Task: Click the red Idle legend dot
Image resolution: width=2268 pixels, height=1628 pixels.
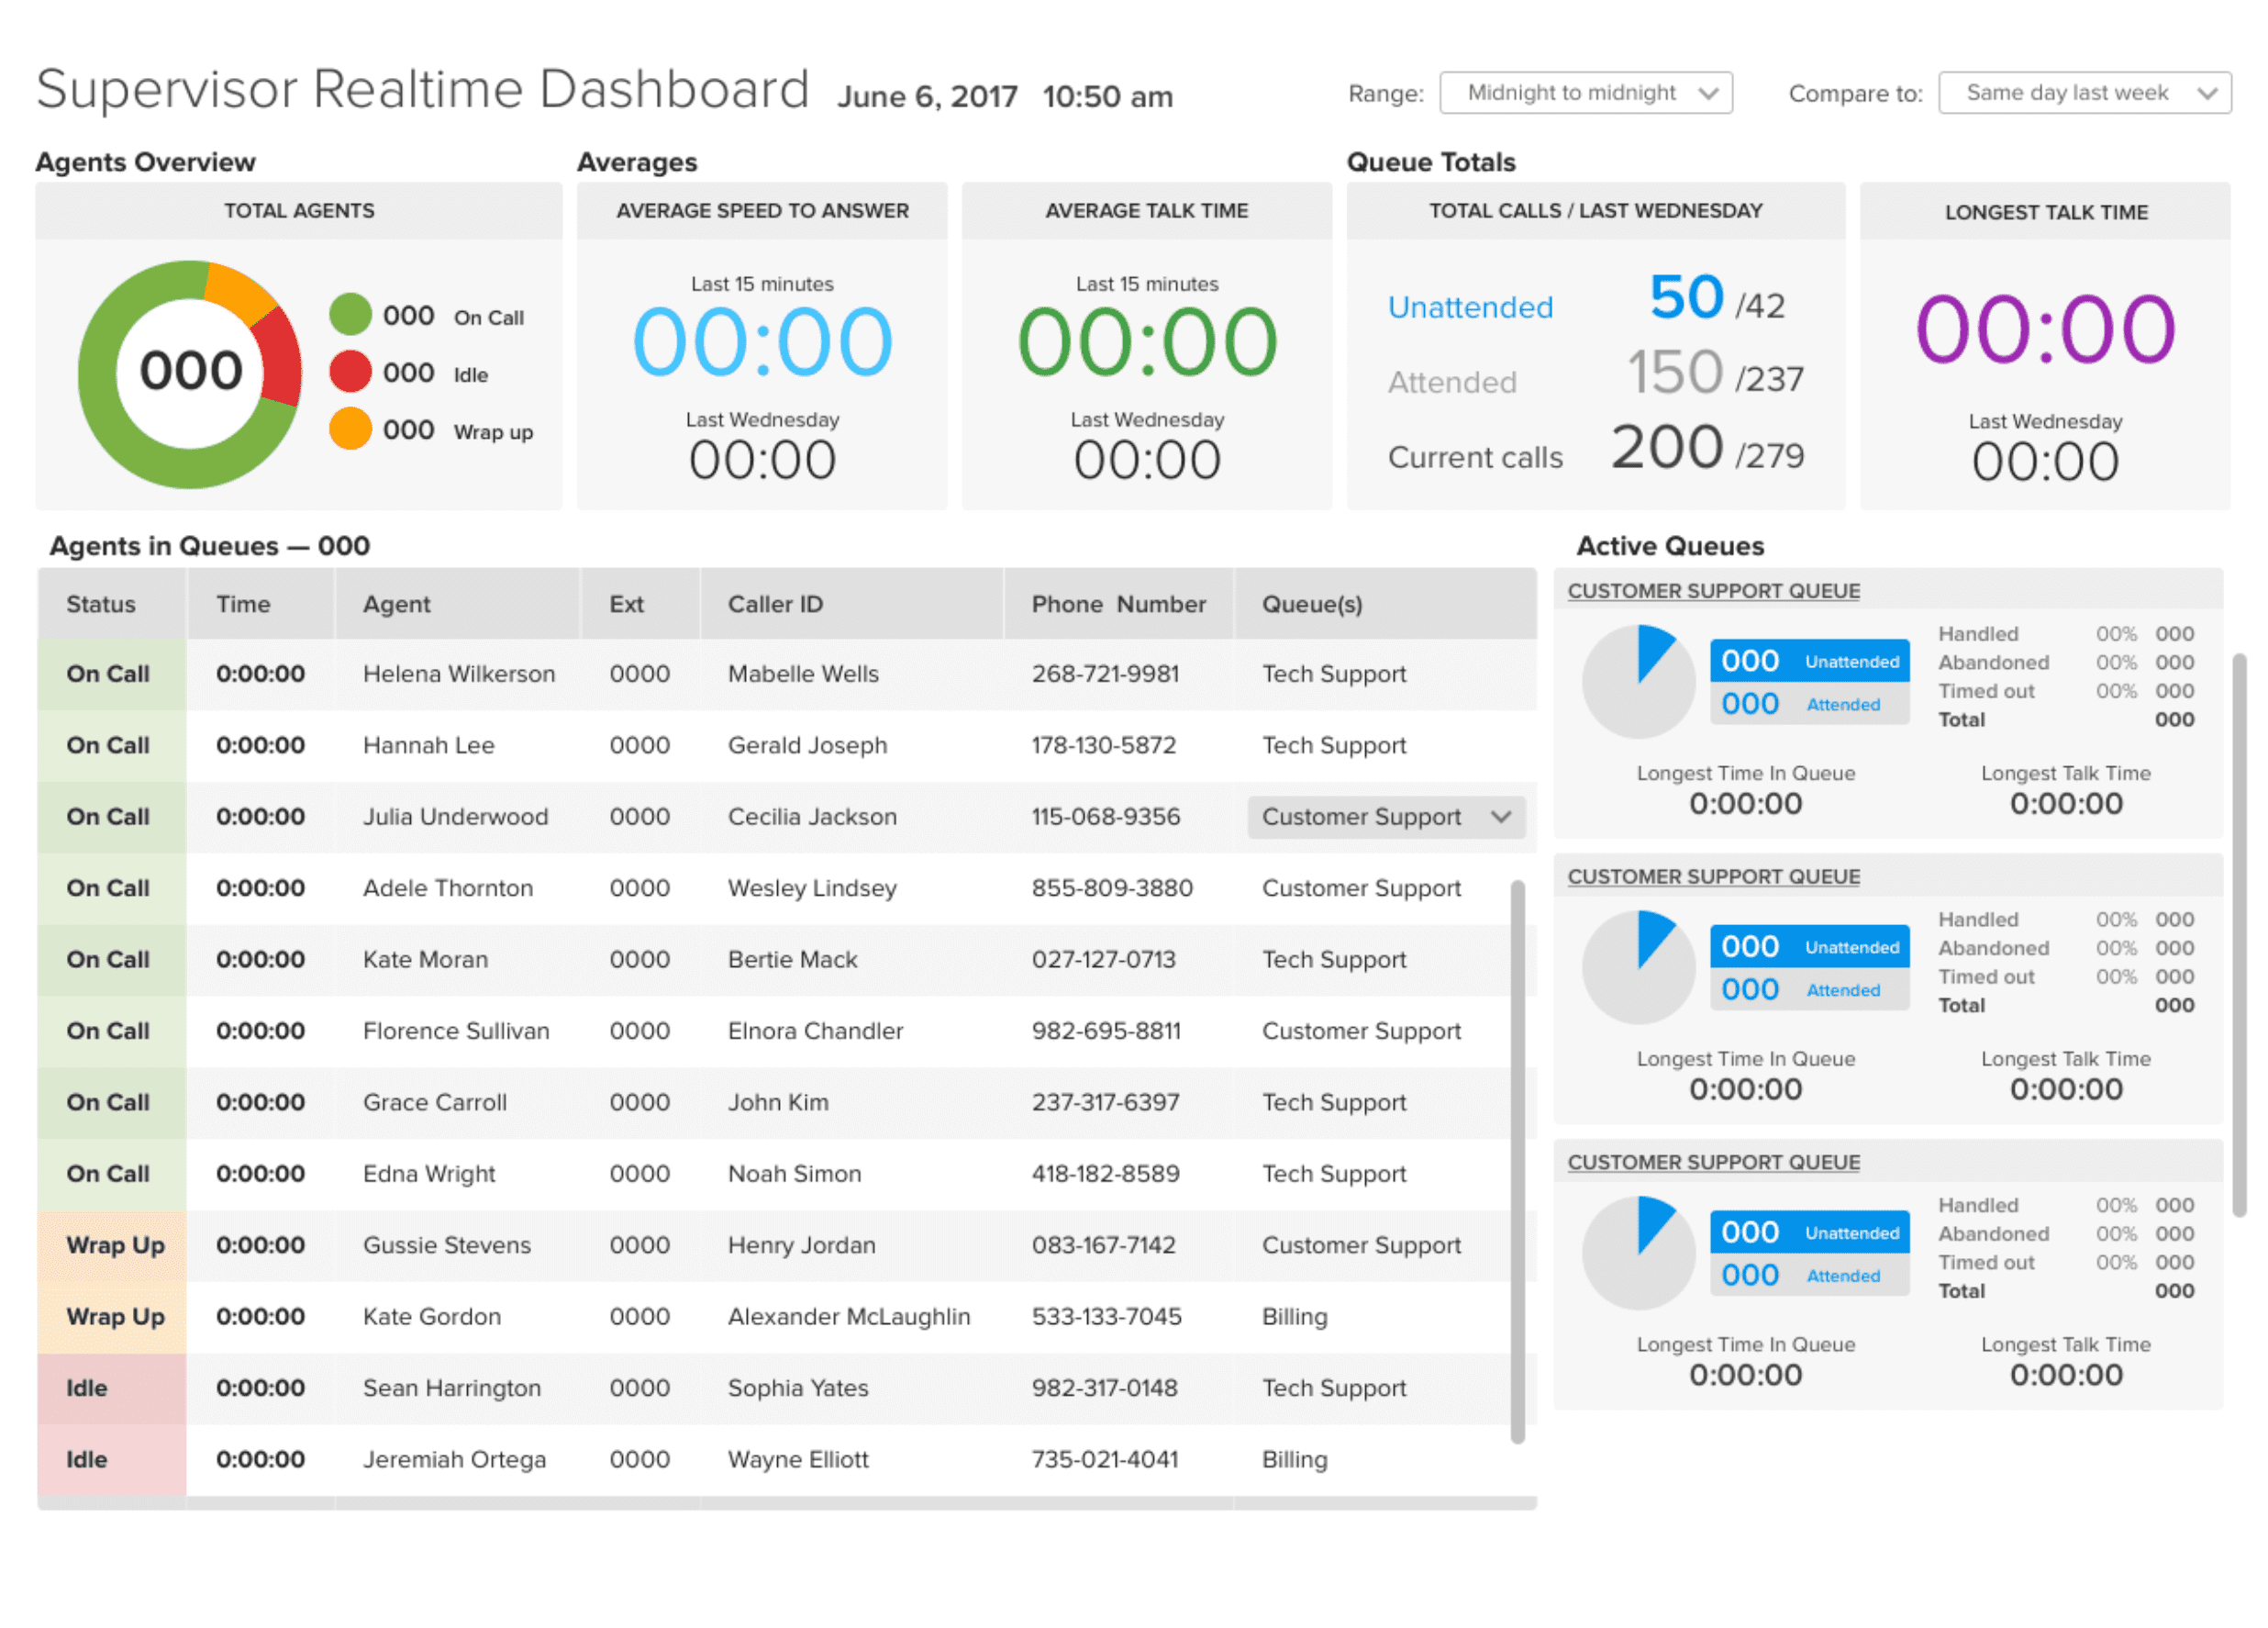Action: (350, 372)
